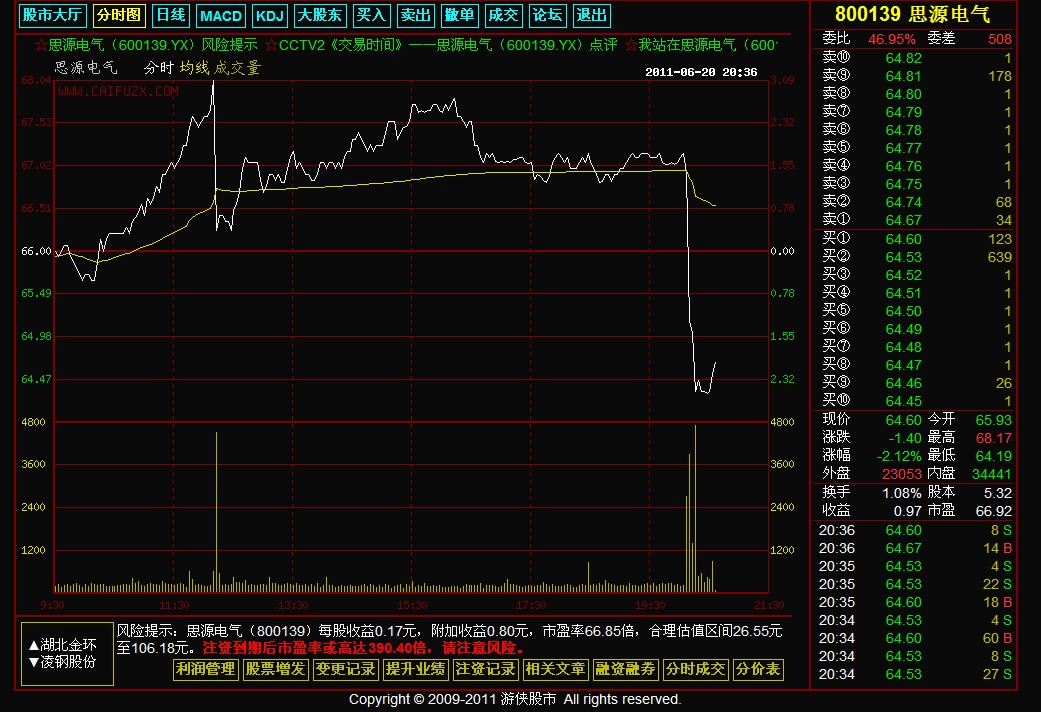
Task: Click the 买入 buy button
Action: click(371, 15)
